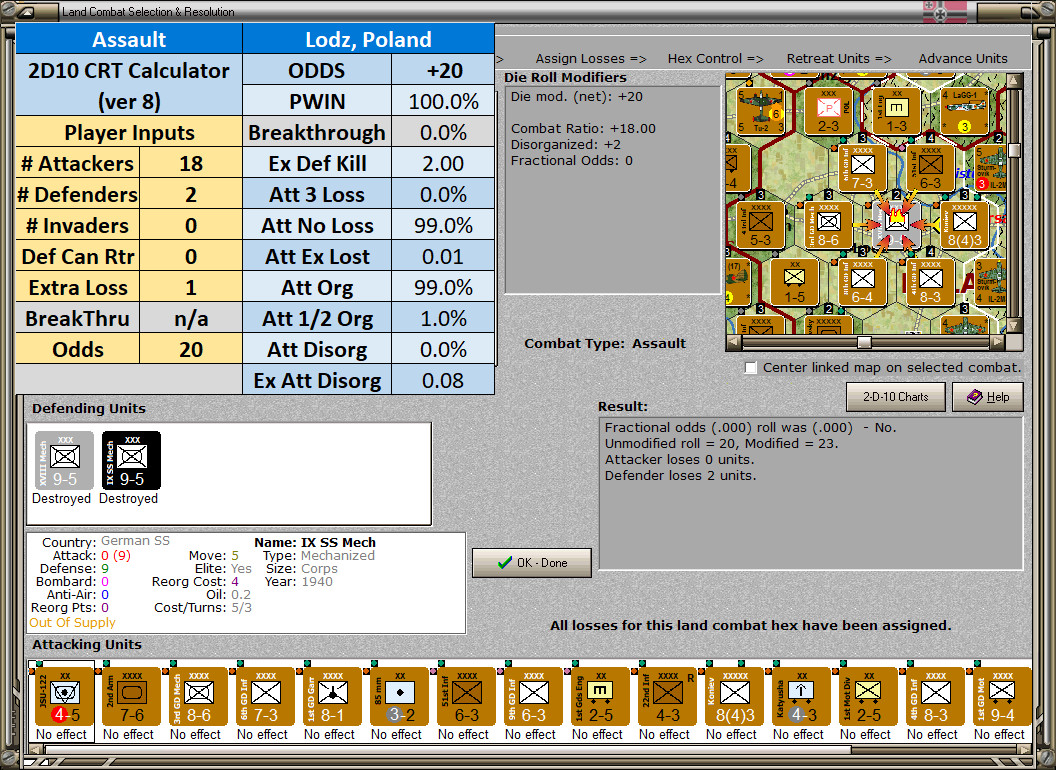This screenshot has width=1056, height=770.
Task: Click the Att No Loss value 99.0%
Action: click(x=443, y=226)
